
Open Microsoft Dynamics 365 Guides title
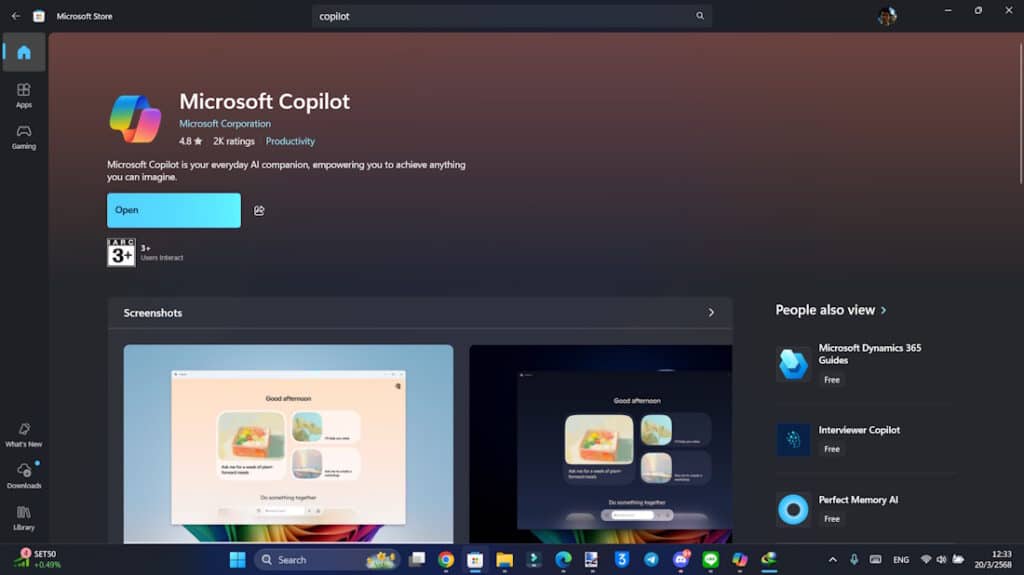point(870,354)
